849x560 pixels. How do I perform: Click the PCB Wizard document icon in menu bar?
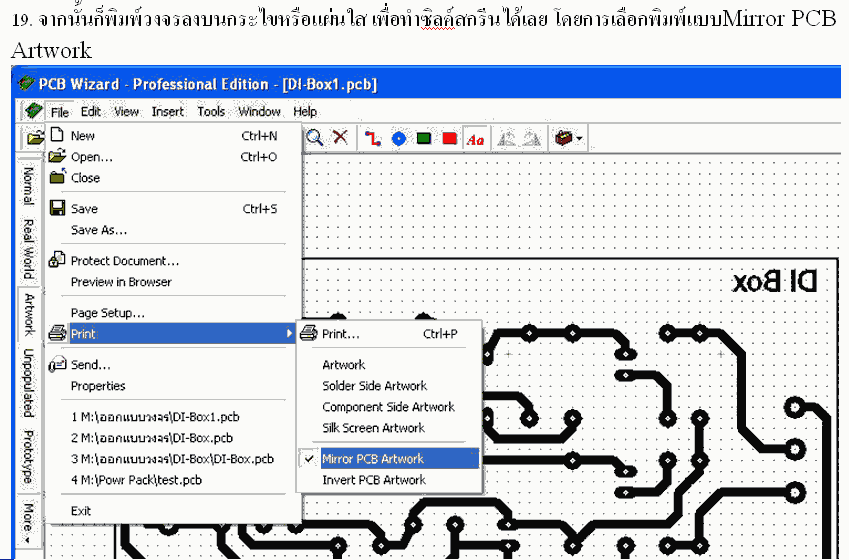click(34, 110)
